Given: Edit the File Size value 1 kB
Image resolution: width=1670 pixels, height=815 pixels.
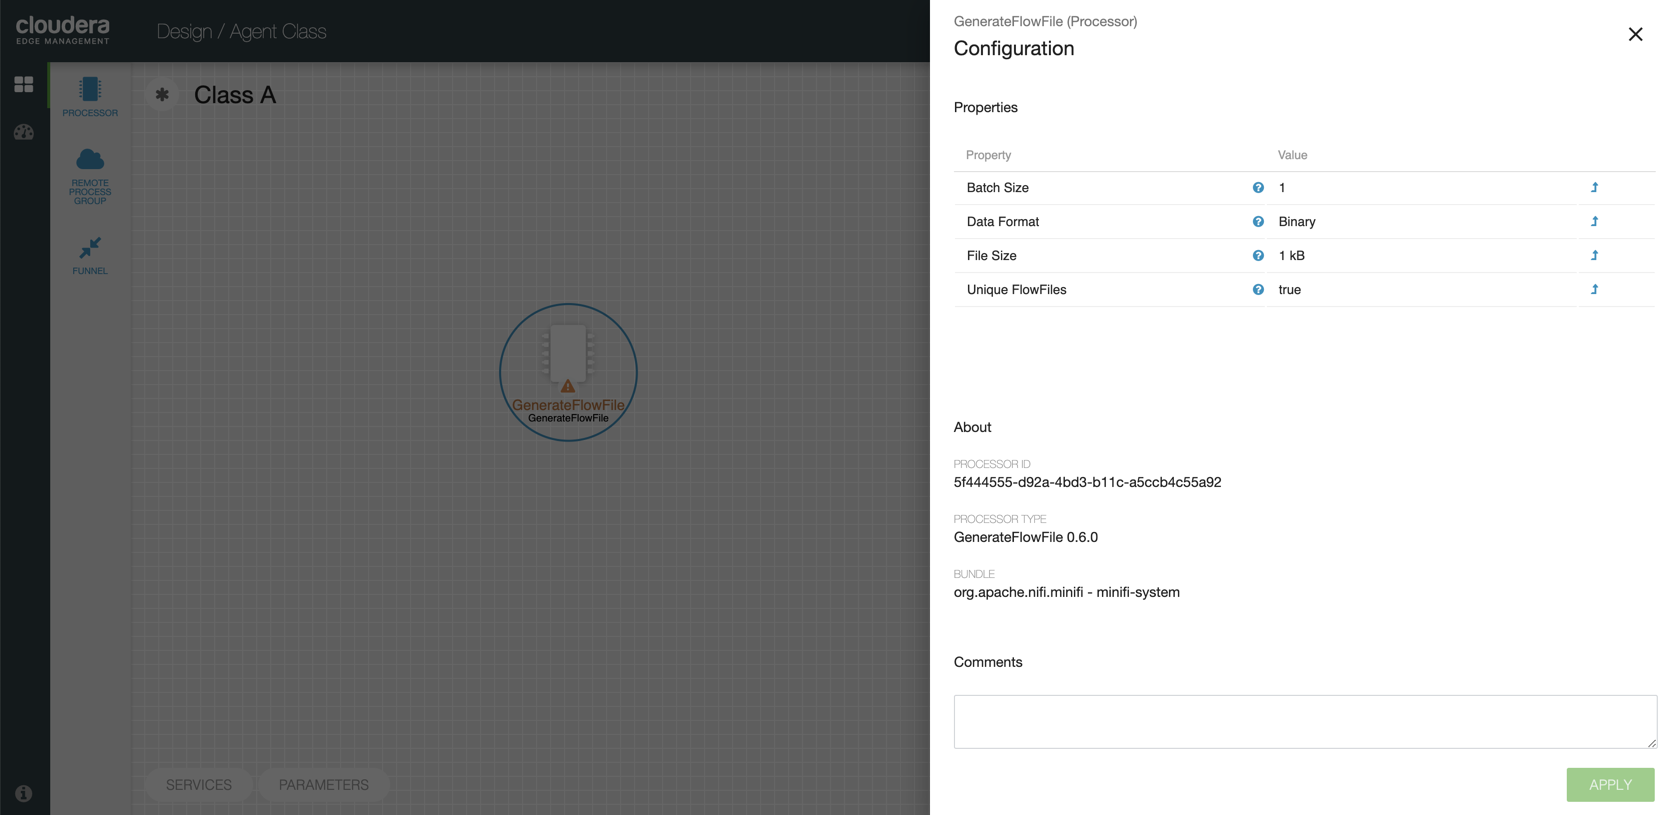Looking at the screenshot, I should (x=1292, y=256).
